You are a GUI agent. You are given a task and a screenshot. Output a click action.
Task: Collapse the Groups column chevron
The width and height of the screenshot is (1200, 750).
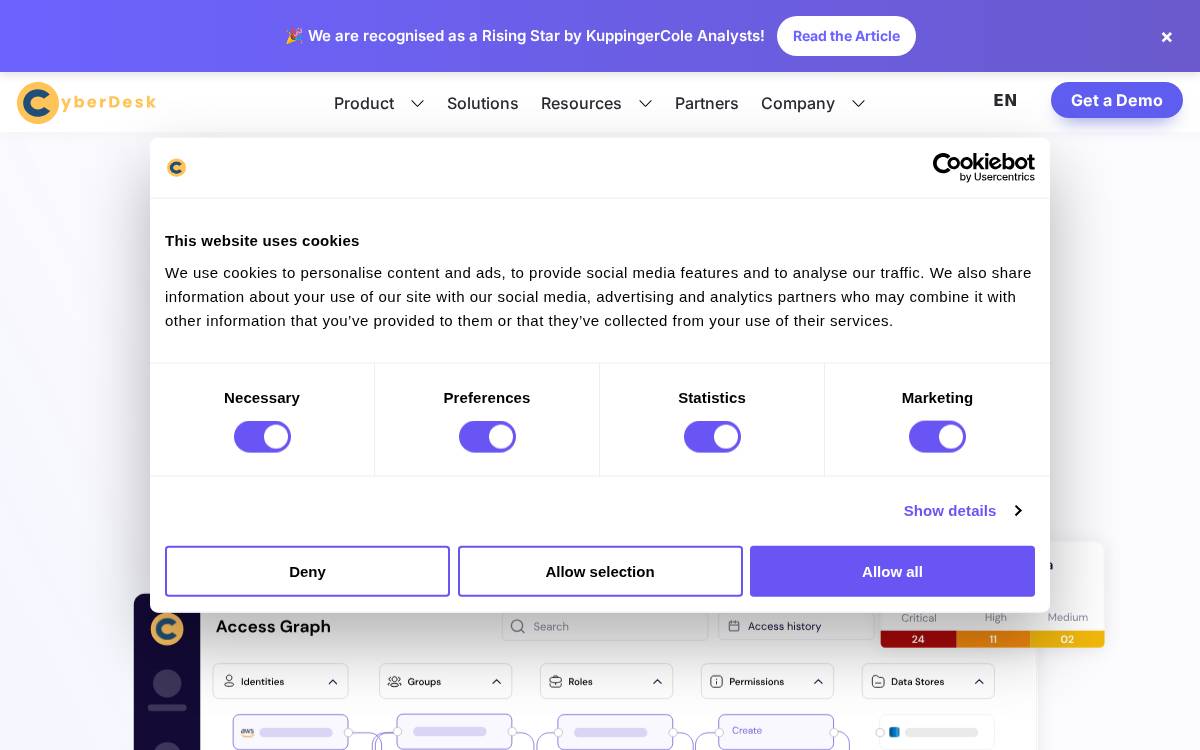click(496, 682)
